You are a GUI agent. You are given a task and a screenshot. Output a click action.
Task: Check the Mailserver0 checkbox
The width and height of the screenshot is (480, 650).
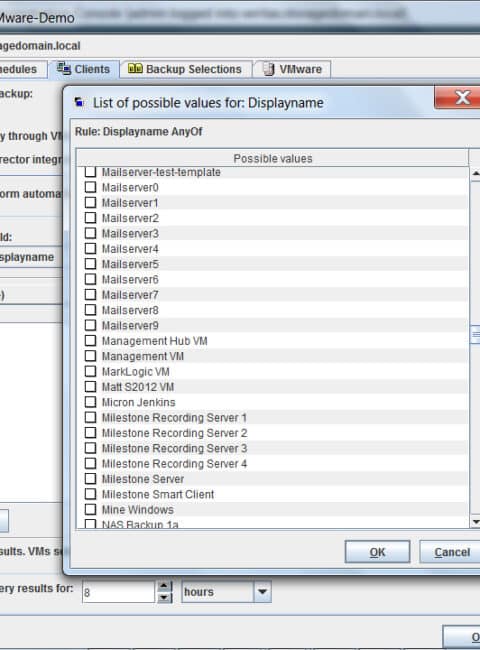pyautogui.click(x=90, y=187)
